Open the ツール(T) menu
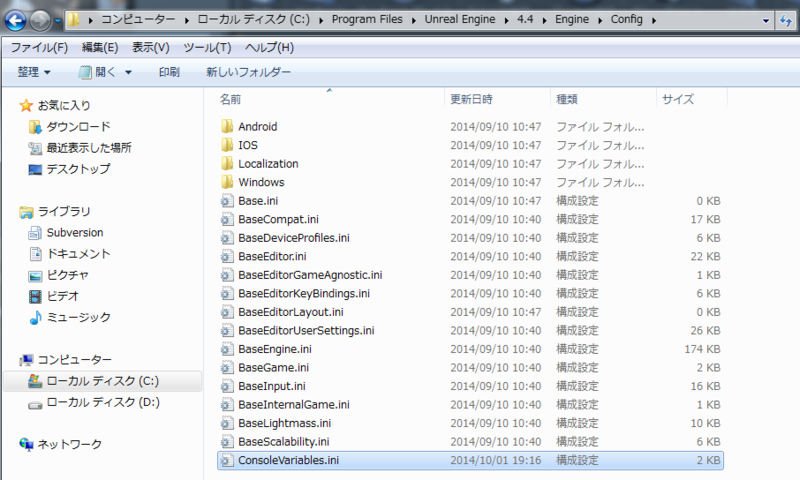This screenshot has height=480, width=800. point(207,47)
